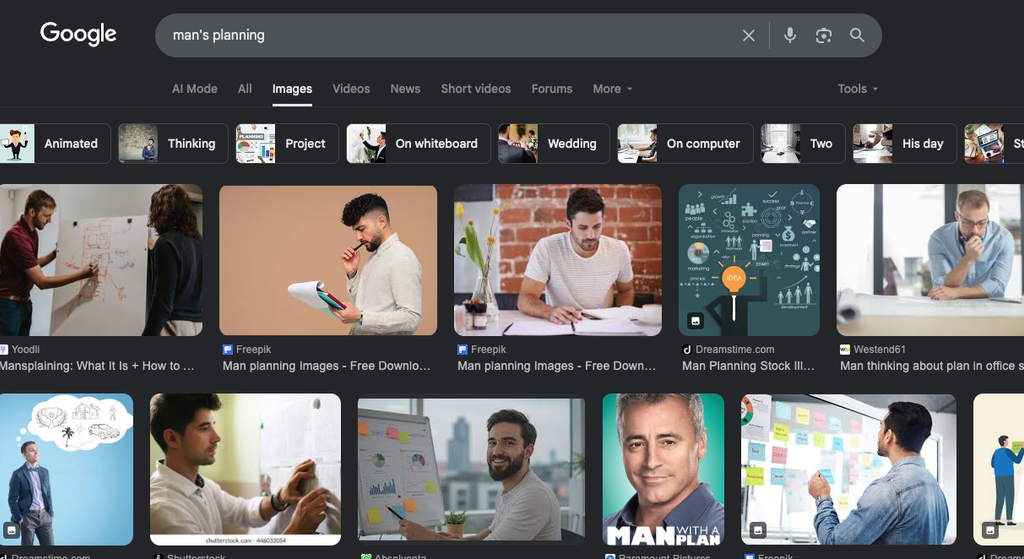Open Short videos tab
Viewport: 1024px width, 559px height.
pos(476,89)
